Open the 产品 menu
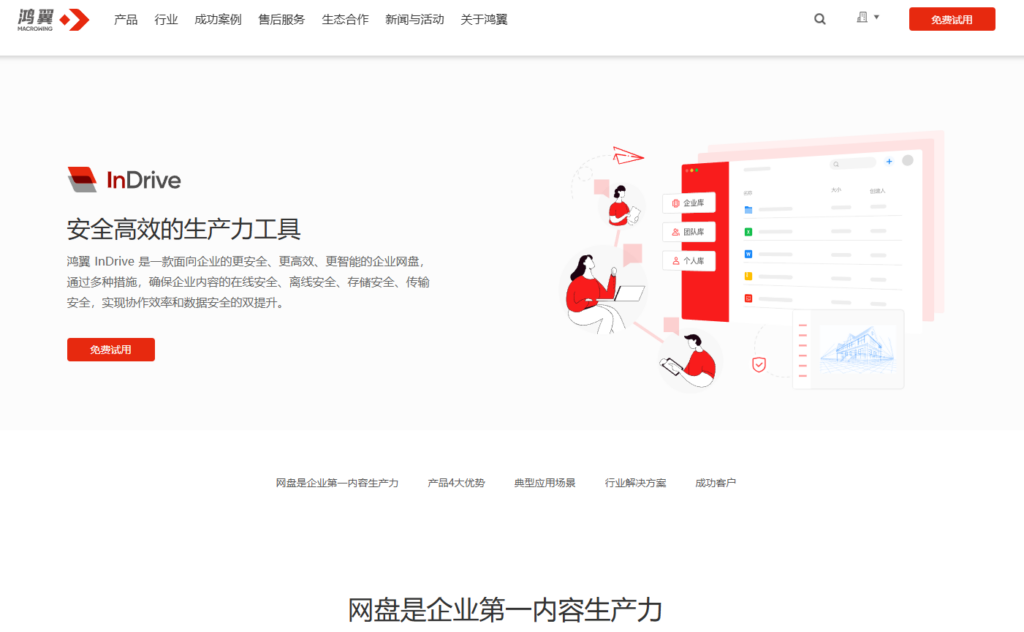Image resolution: width=1024 pixels, height=632 pixels. 125,20
